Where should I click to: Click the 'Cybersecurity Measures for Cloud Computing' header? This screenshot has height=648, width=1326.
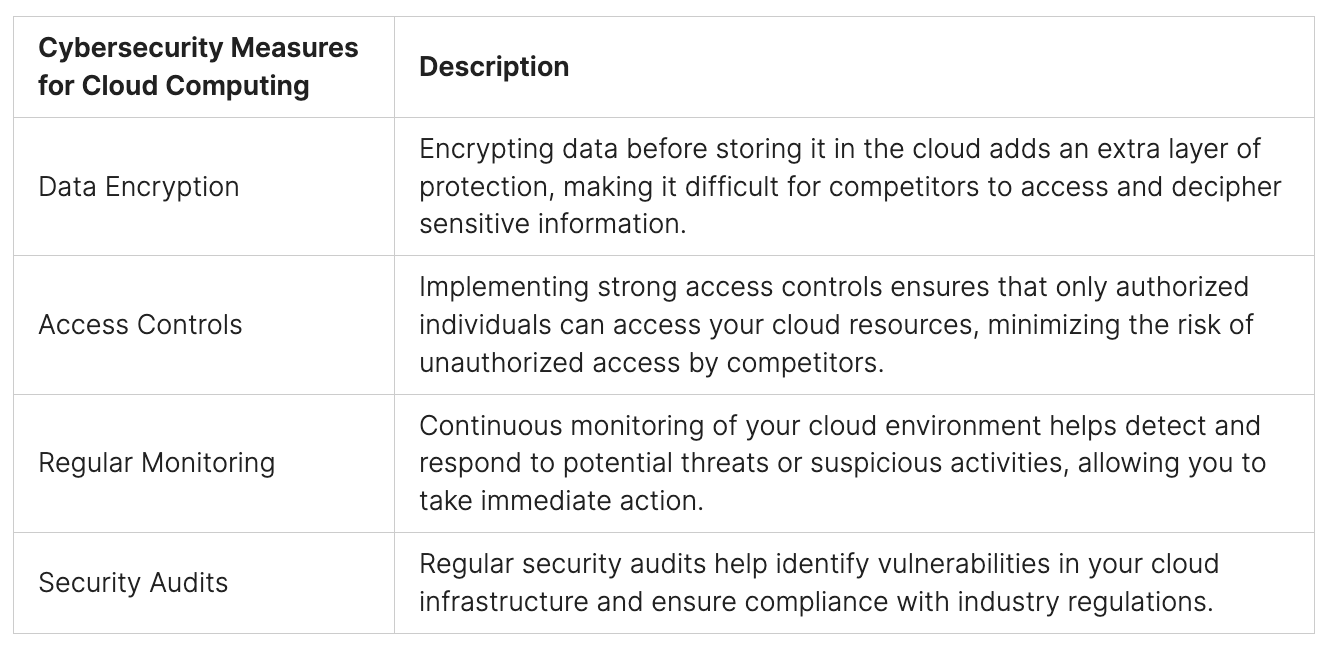(198, 66)
